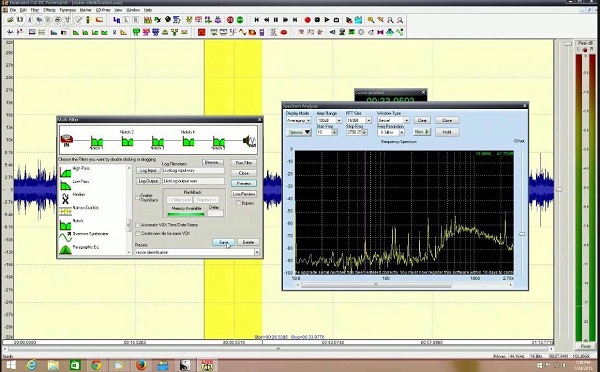The width and height of the screenshot is (600, 372).
Task: Select the IN source icon in Multi Filter chain
Action: tap(67, 140)
